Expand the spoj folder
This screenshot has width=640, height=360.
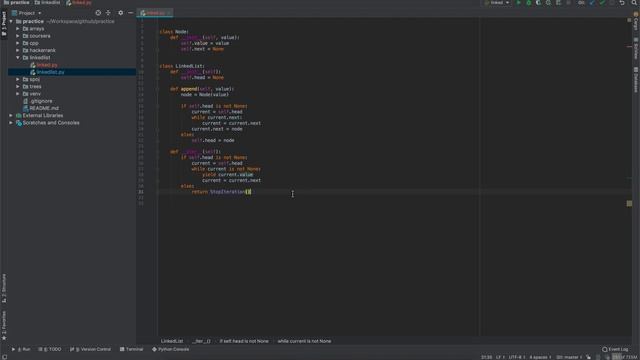tap(18, 79)
